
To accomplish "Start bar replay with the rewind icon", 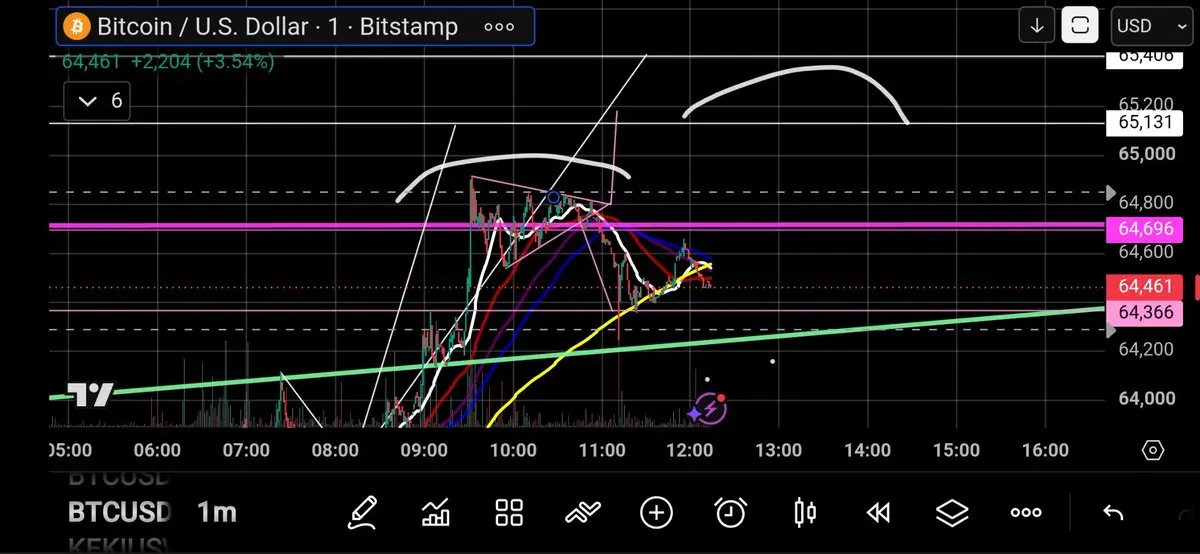I will pos(878,513).
